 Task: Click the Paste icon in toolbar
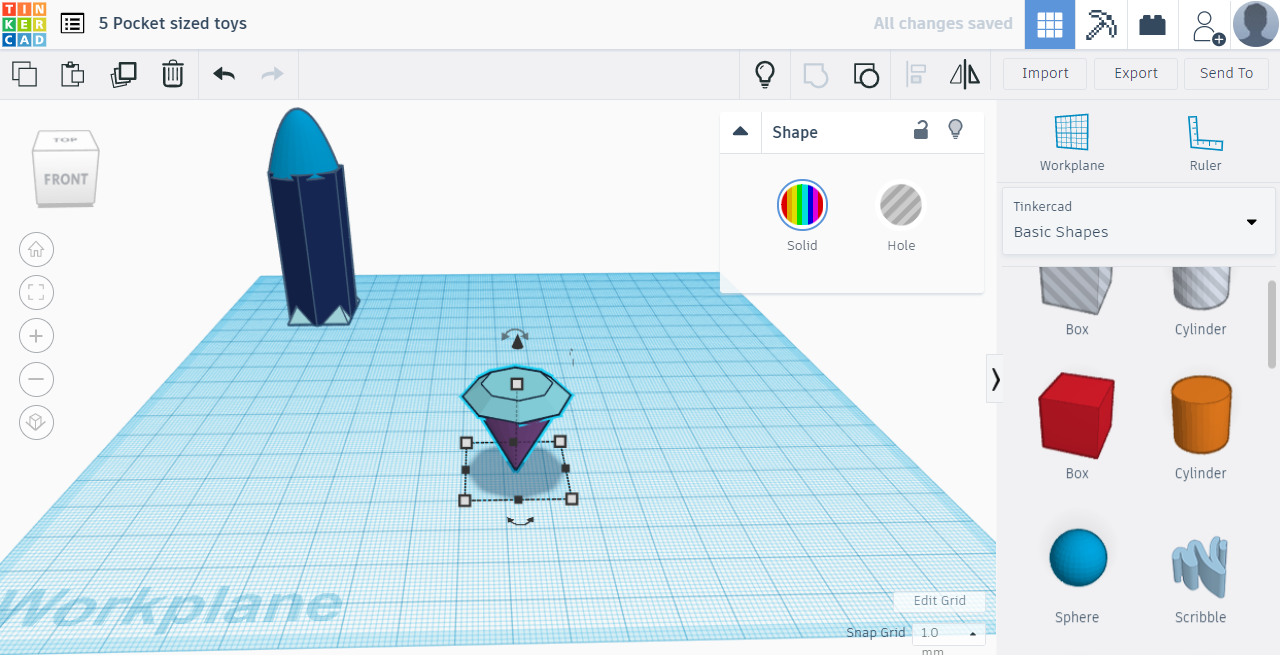tap(73, 74)
